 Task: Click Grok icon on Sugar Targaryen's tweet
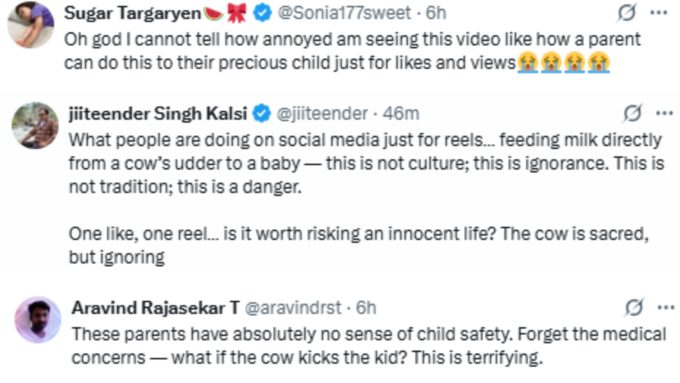click(x=627, y=13)
